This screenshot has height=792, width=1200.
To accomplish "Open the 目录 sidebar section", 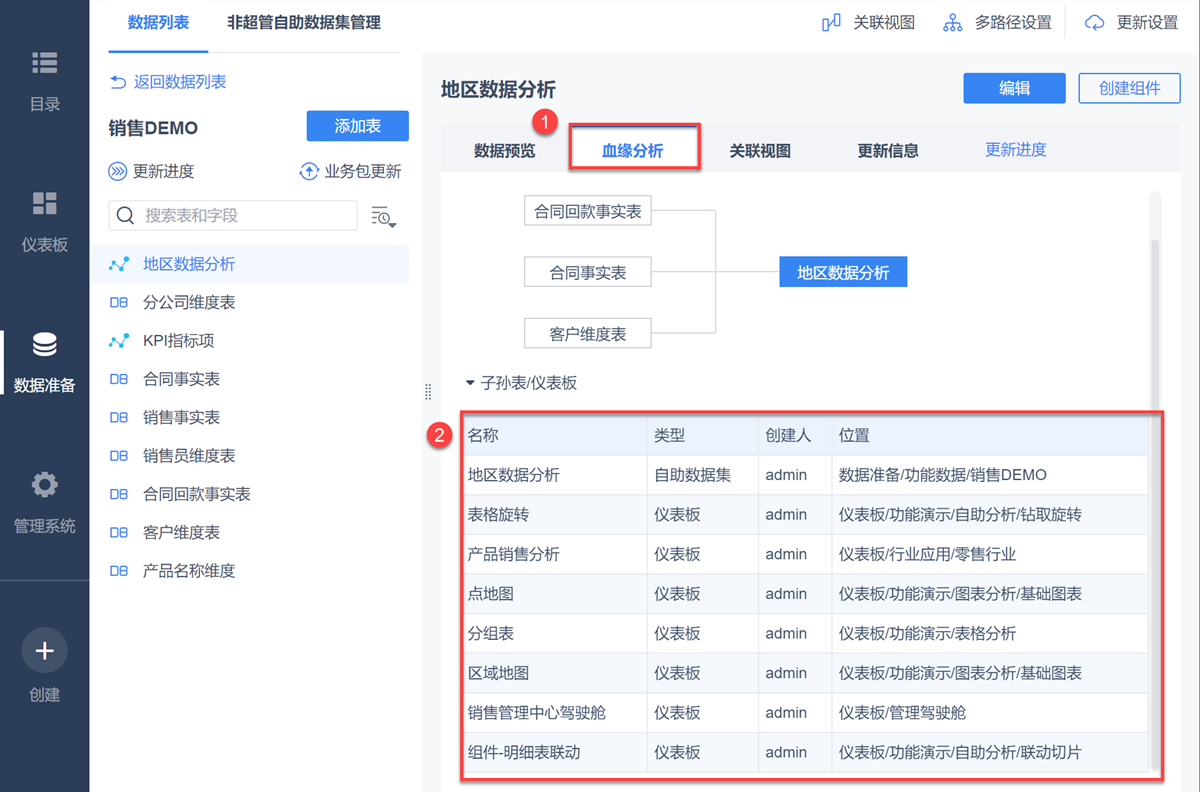I will (x=44, y=80).
